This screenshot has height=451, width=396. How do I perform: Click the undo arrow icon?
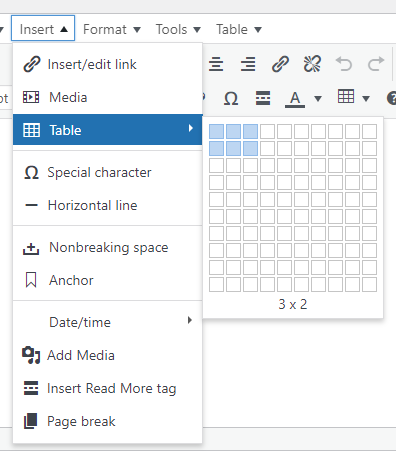coord(344,64)
